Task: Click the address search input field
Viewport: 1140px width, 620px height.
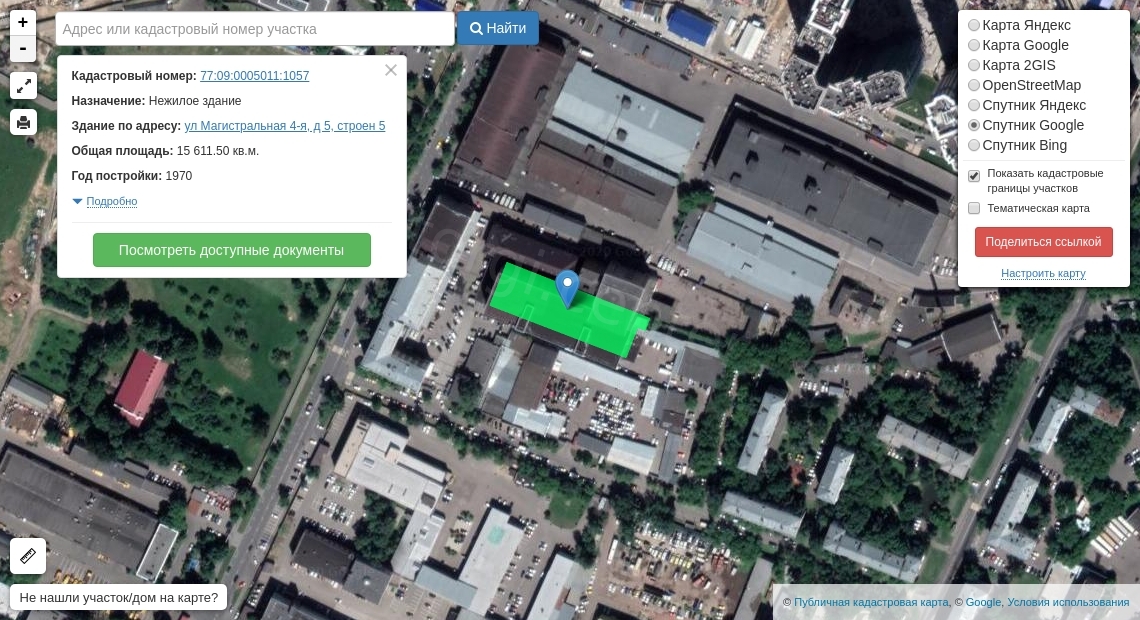Action: 255,29
